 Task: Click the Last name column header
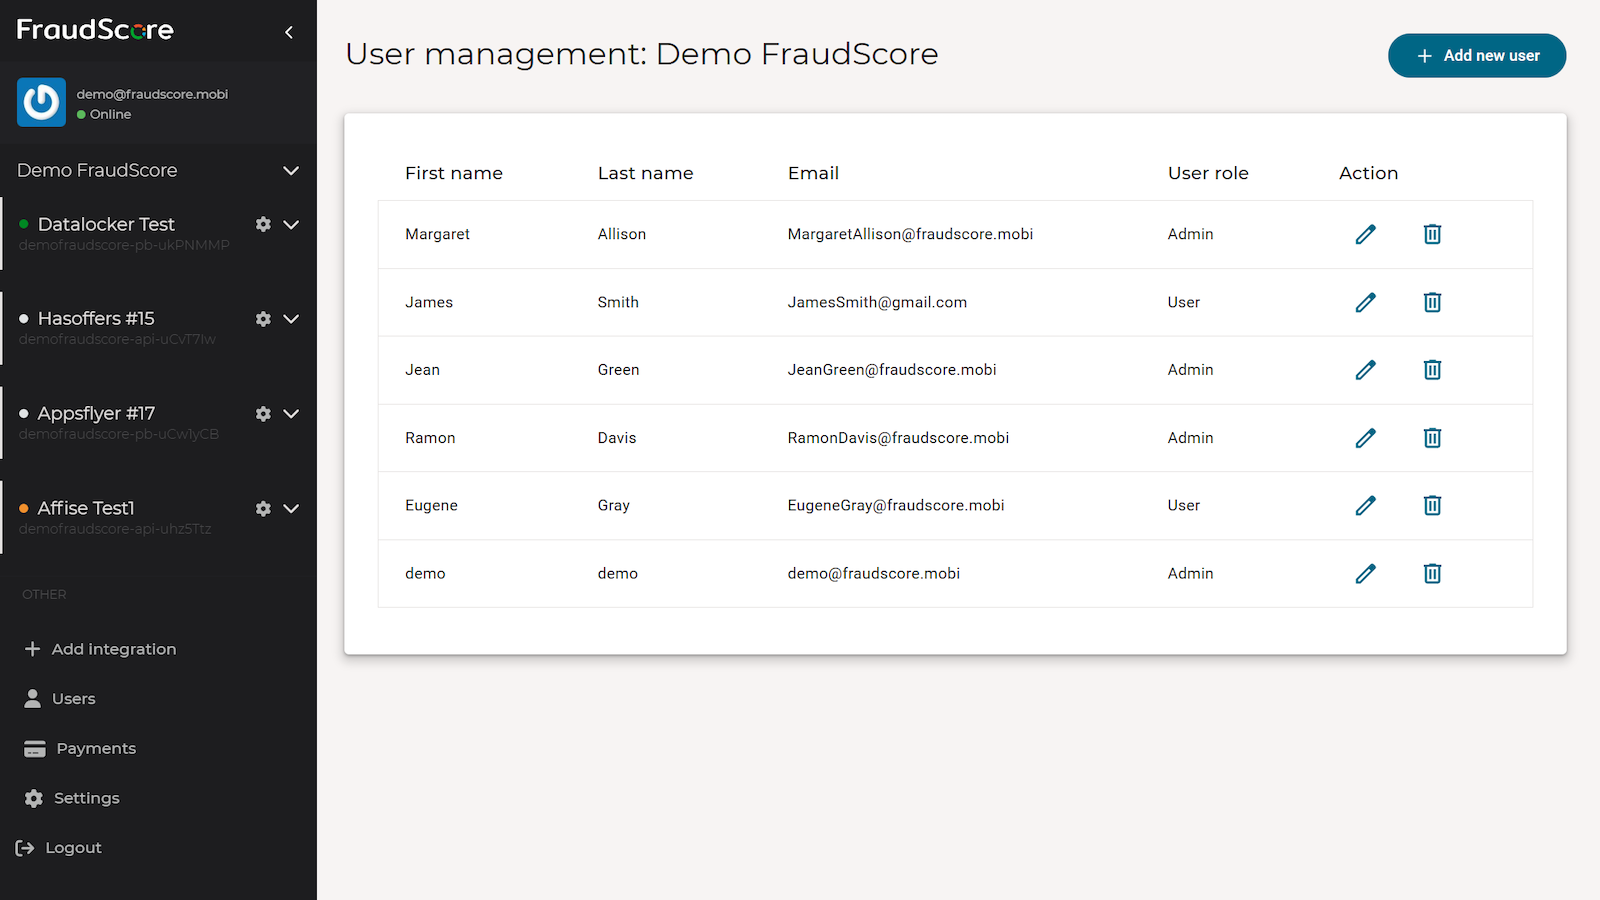coord(646,173)
